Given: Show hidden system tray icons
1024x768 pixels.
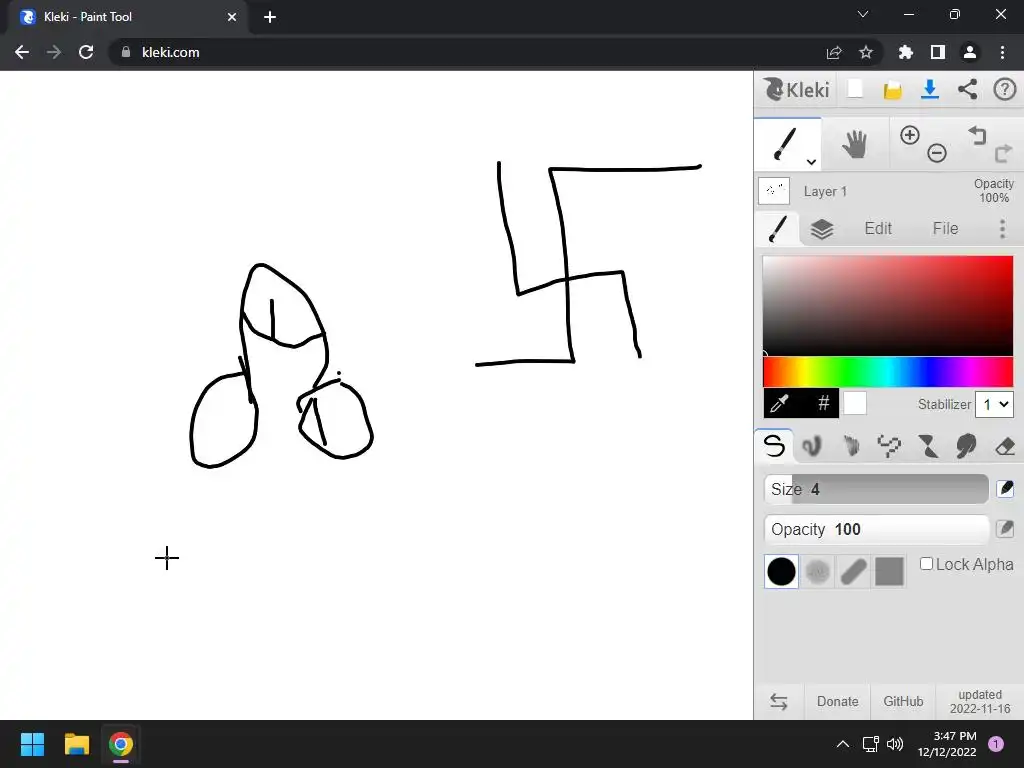Looking at the screenshot, I should point(842,744).
